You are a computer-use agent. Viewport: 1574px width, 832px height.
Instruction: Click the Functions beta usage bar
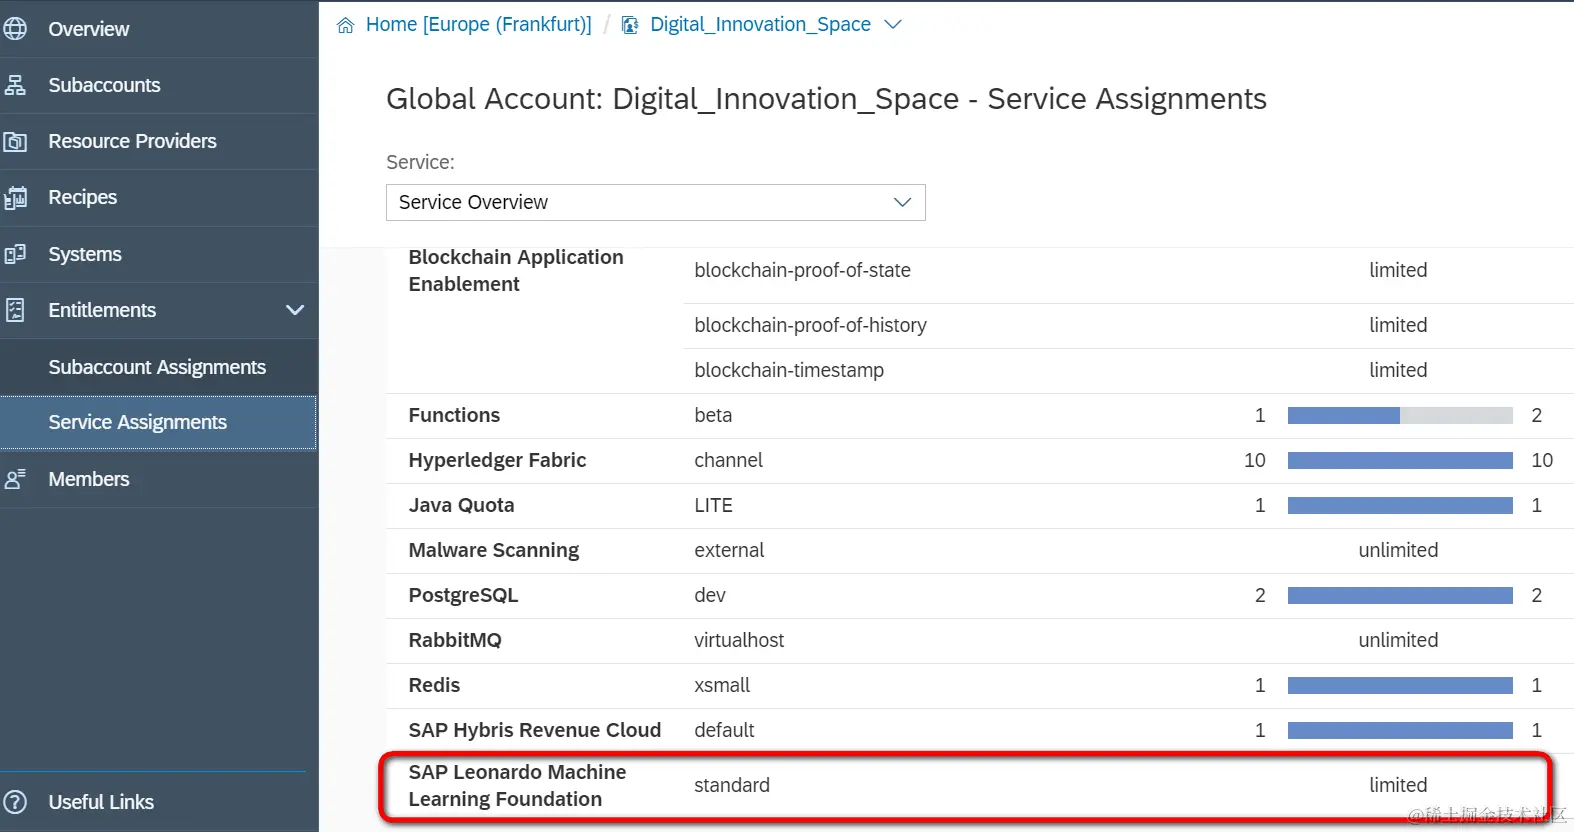[x=1399, y=416]
